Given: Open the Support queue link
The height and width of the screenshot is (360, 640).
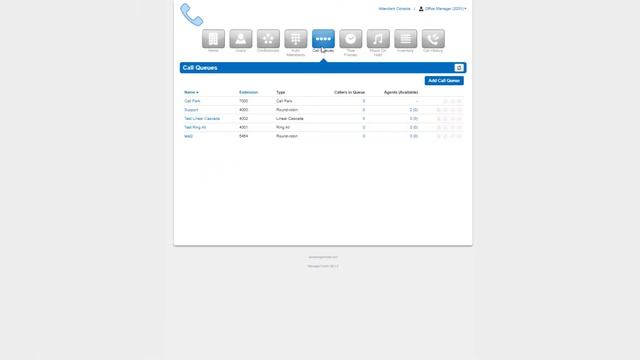Looking at the screenshot, I should (191, 110).
